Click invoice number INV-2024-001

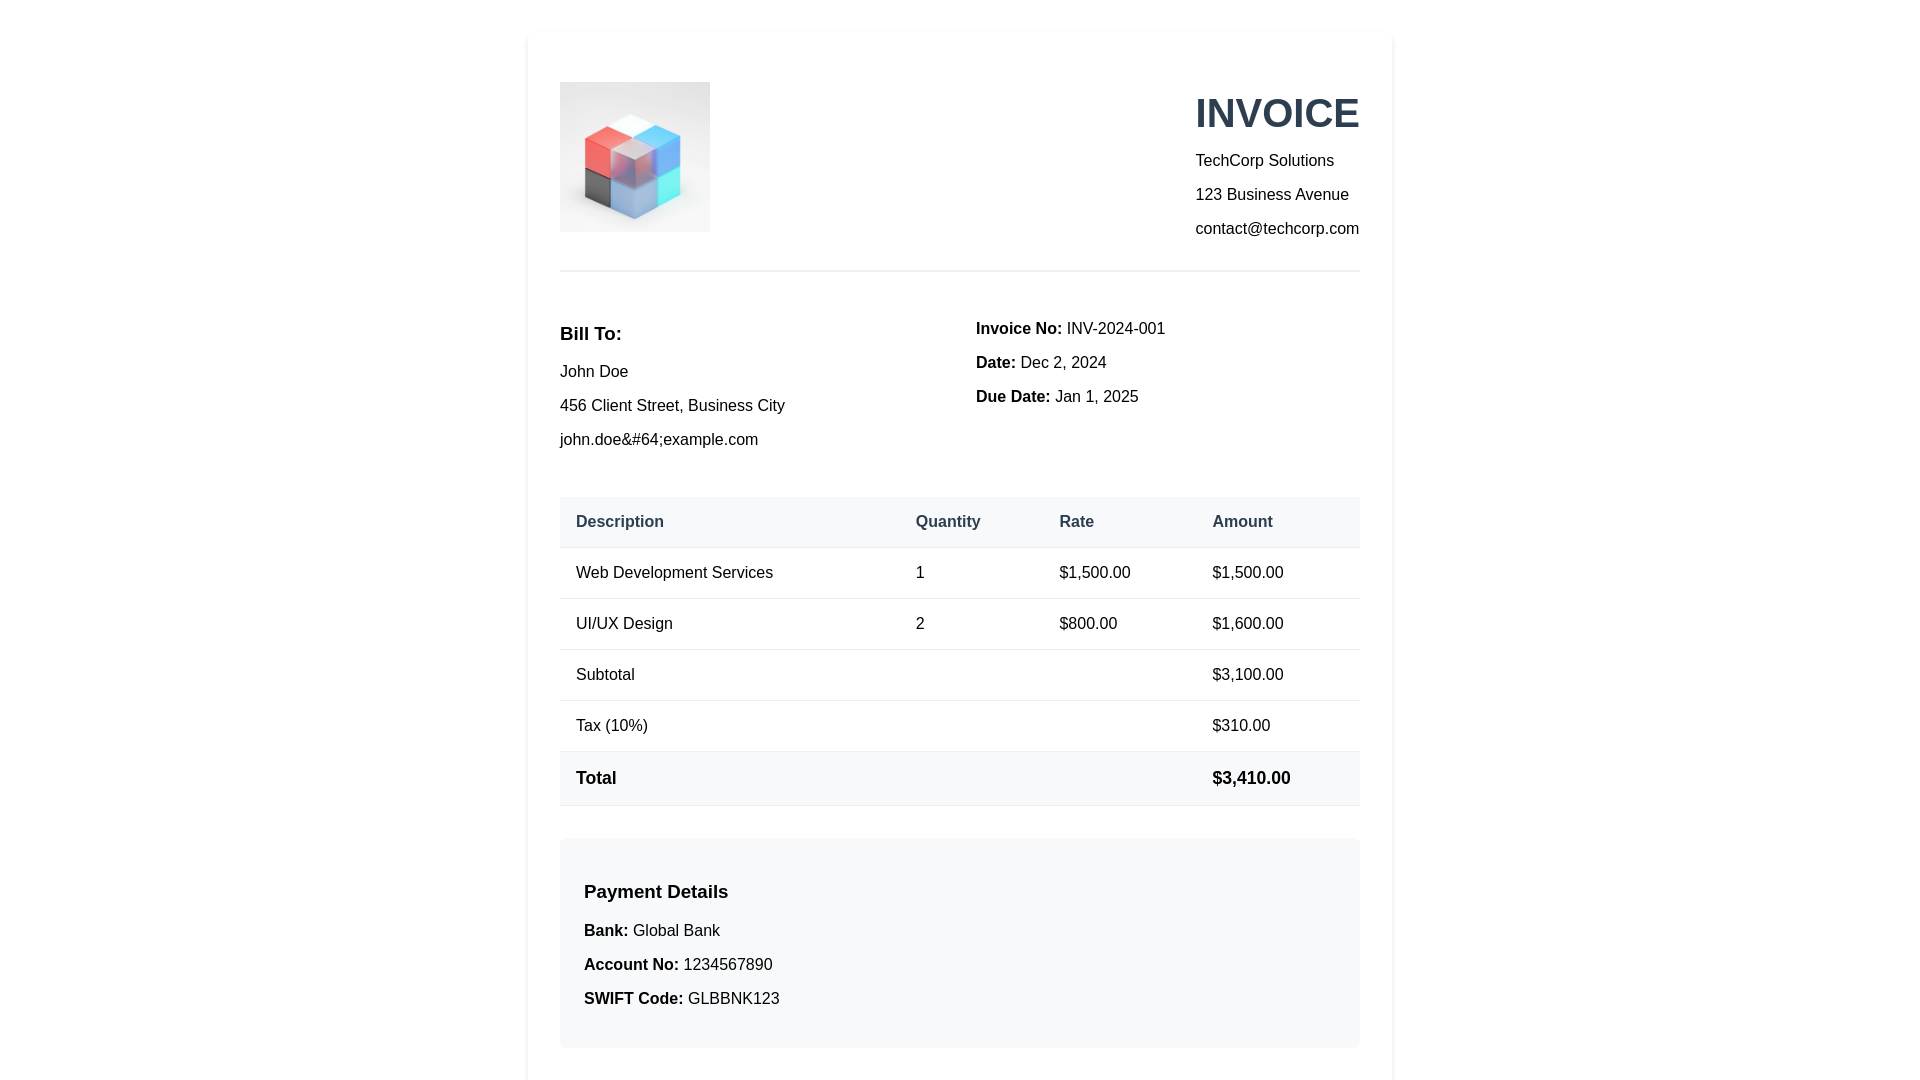[1115, 329]
